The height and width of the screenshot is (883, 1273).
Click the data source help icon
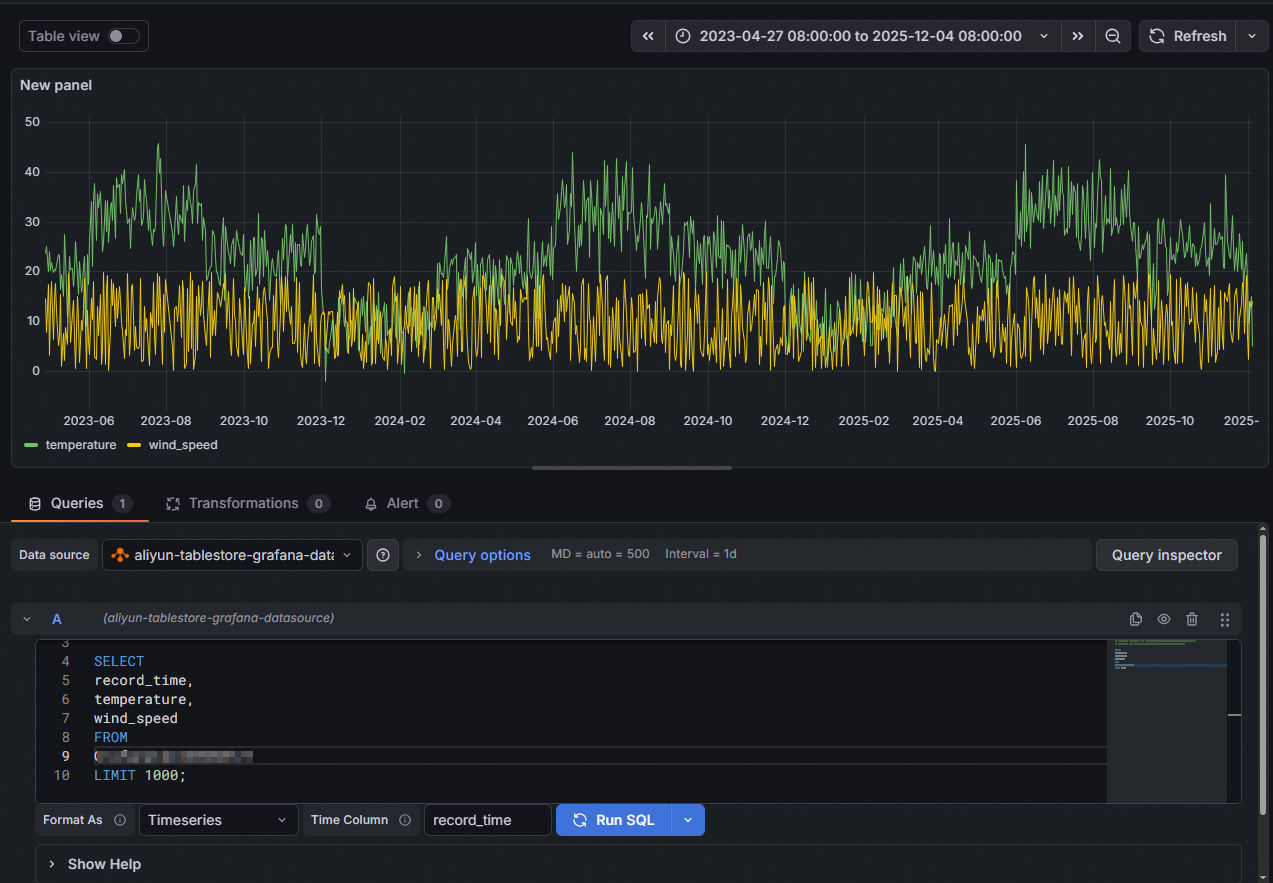383,555
